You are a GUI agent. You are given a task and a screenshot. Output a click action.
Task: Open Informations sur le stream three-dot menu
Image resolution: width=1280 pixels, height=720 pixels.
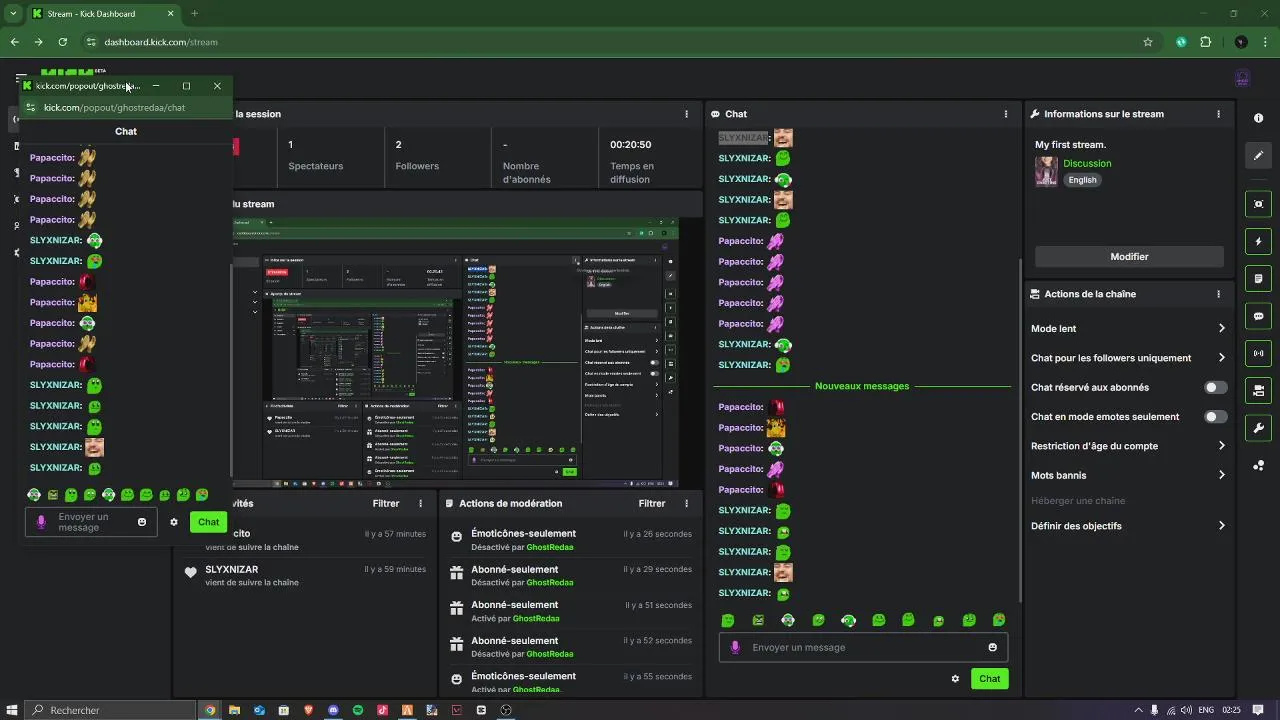coord(1218,114)
